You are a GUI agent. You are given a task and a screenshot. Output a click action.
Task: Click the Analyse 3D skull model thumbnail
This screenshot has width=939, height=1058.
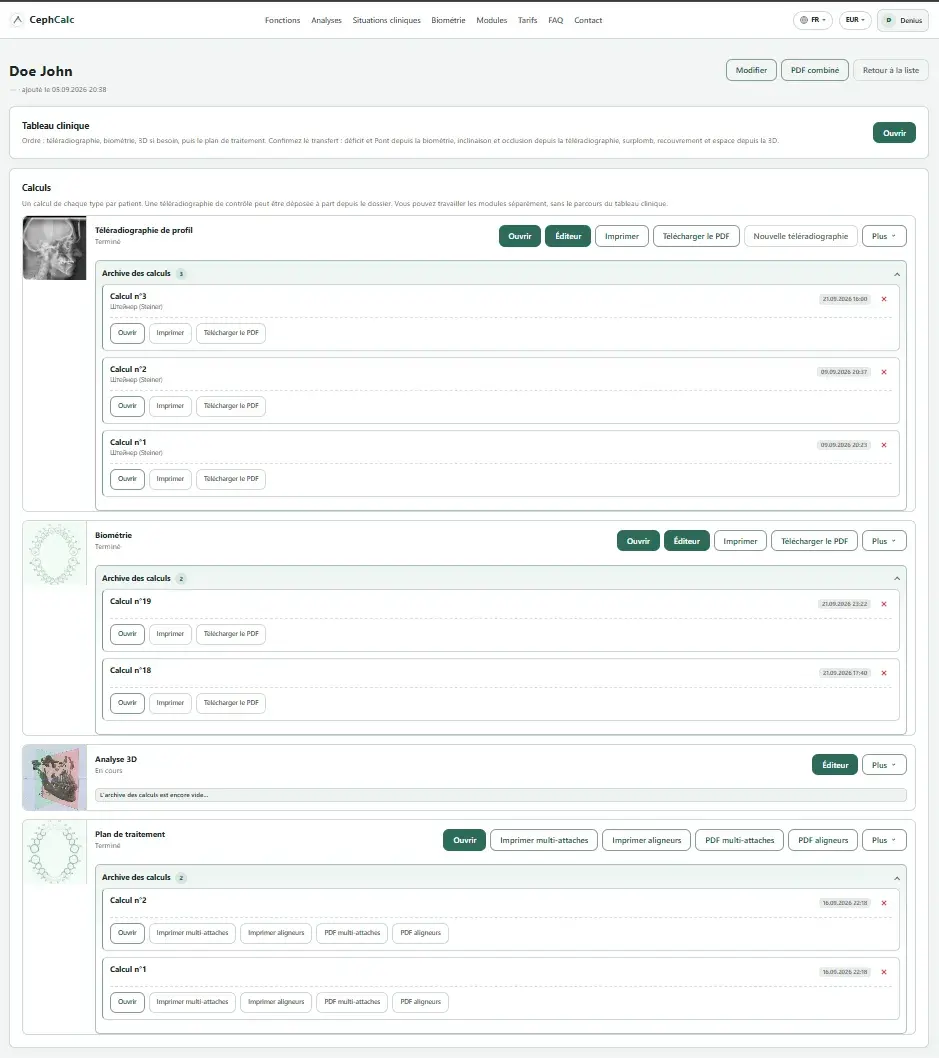point(55,777)
